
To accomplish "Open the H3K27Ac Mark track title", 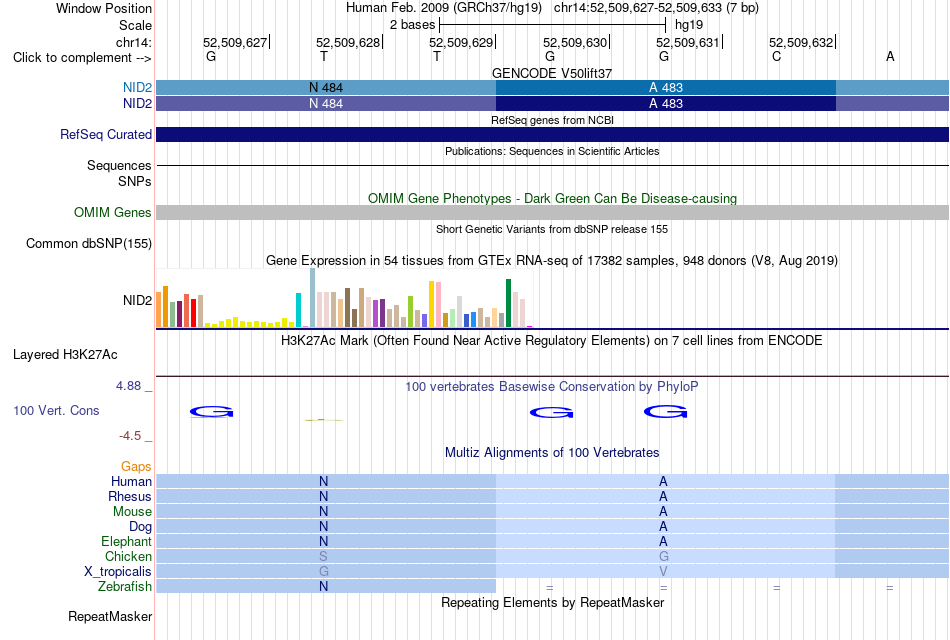I will pyautogui.click(x=552, y=341).
